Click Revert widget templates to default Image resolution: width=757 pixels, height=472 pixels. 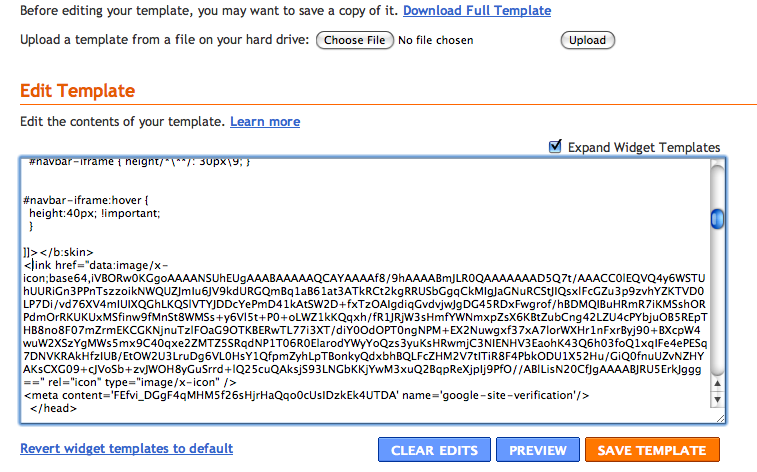[x=126, y=448]
